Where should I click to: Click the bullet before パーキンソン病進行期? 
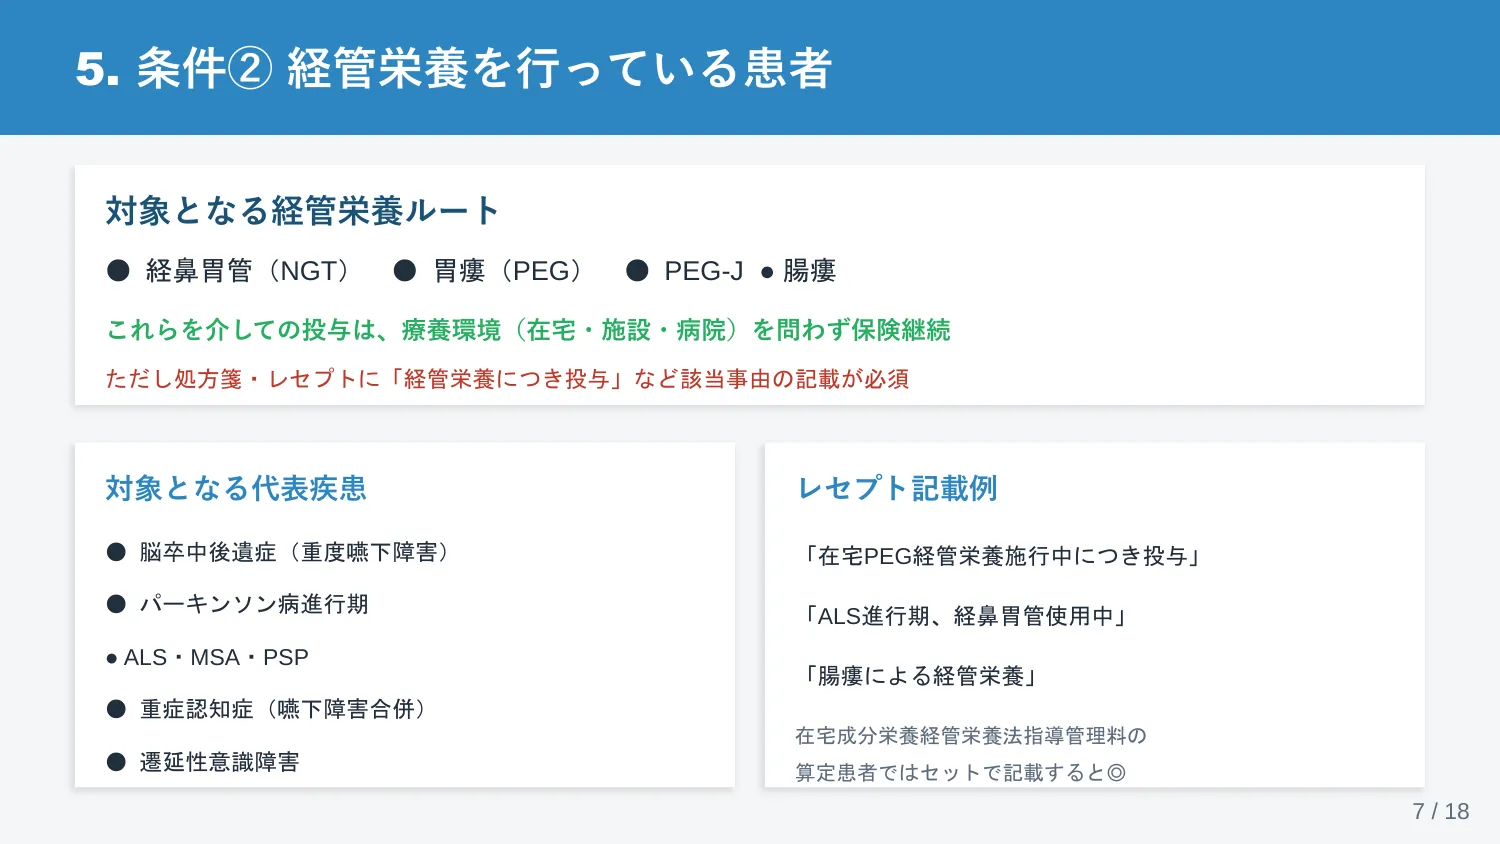[116, 604]
